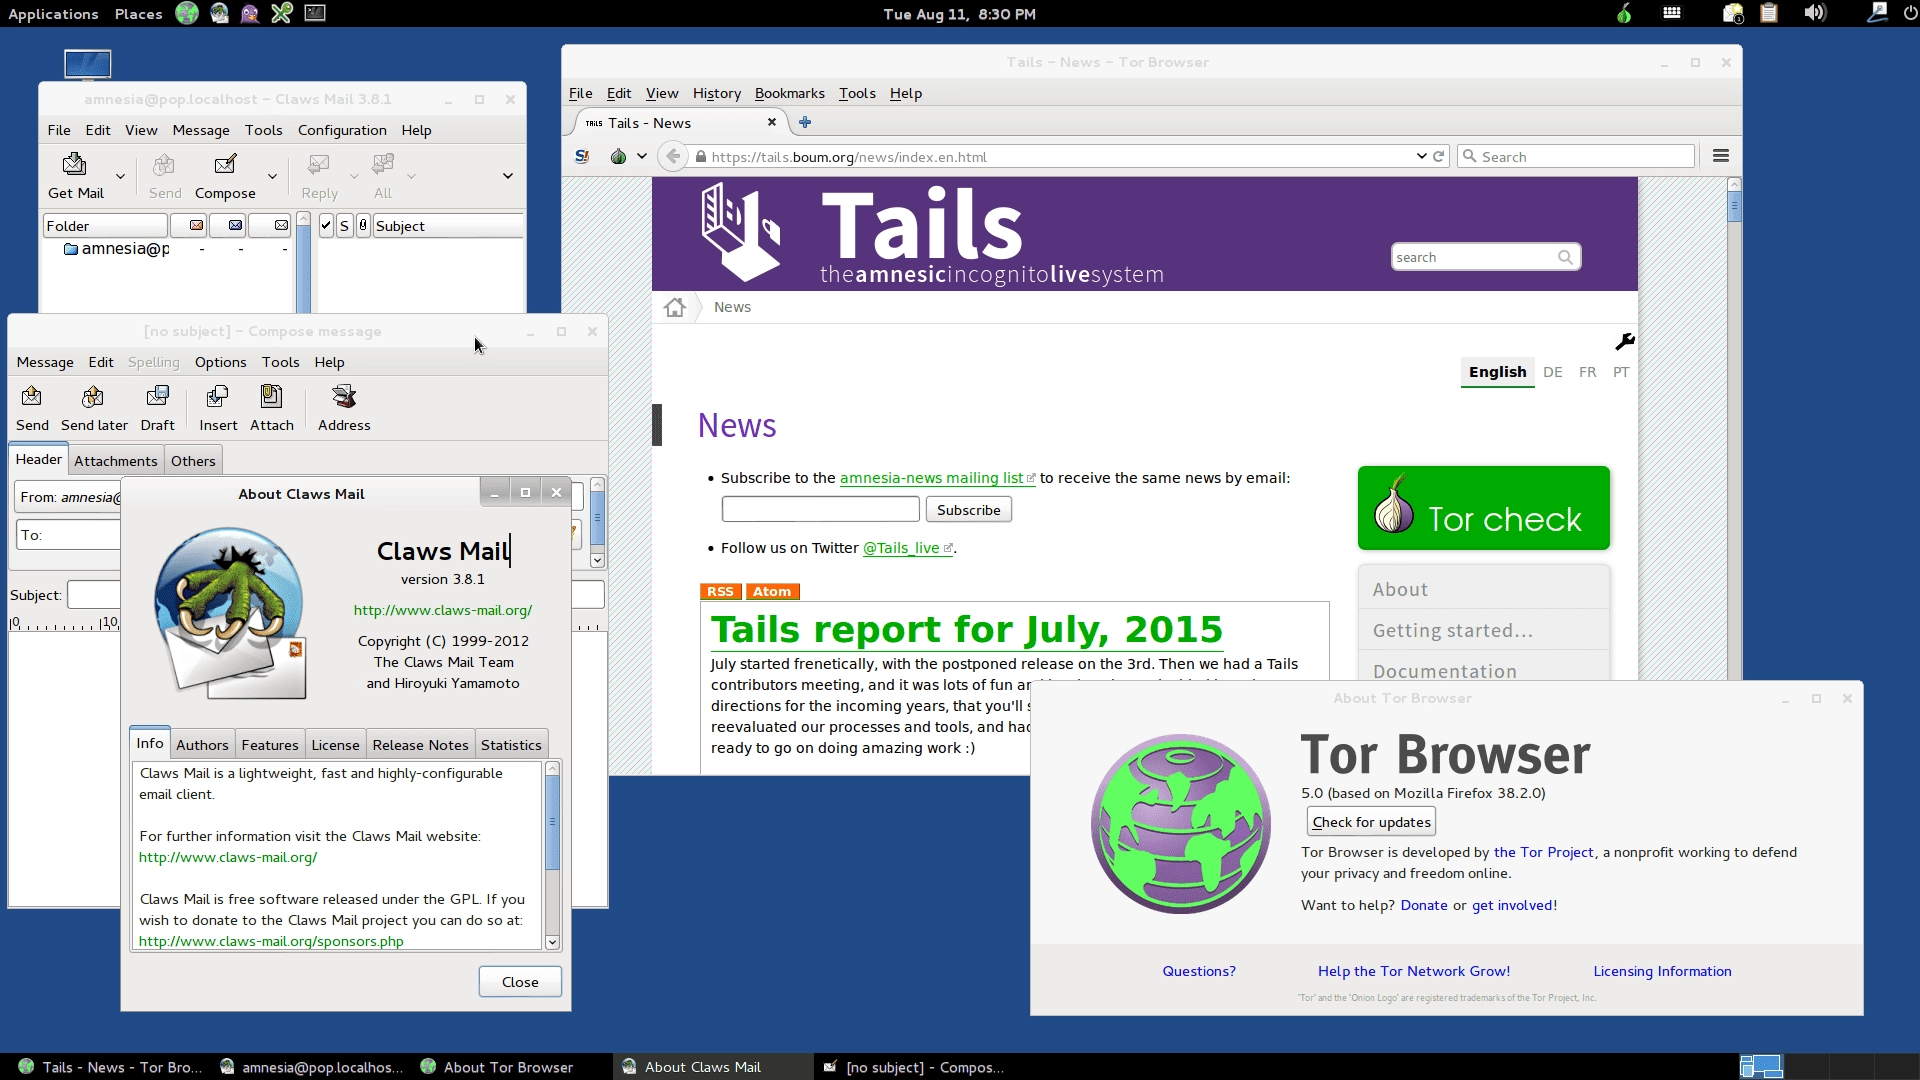Viewport: 1920px width, 1080px height.
Task: Open new tab with plus button
Action: click(805, 122)
